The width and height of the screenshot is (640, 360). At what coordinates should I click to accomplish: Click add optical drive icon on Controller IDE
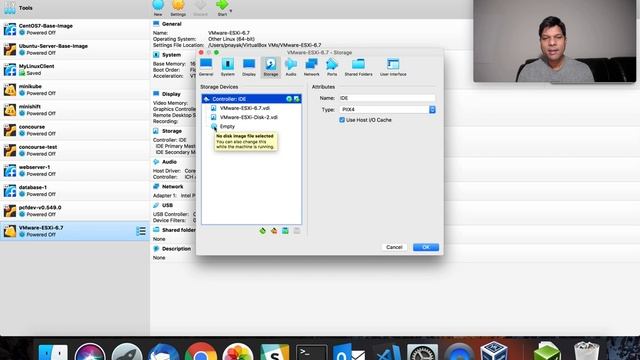(x=289, y=99)
